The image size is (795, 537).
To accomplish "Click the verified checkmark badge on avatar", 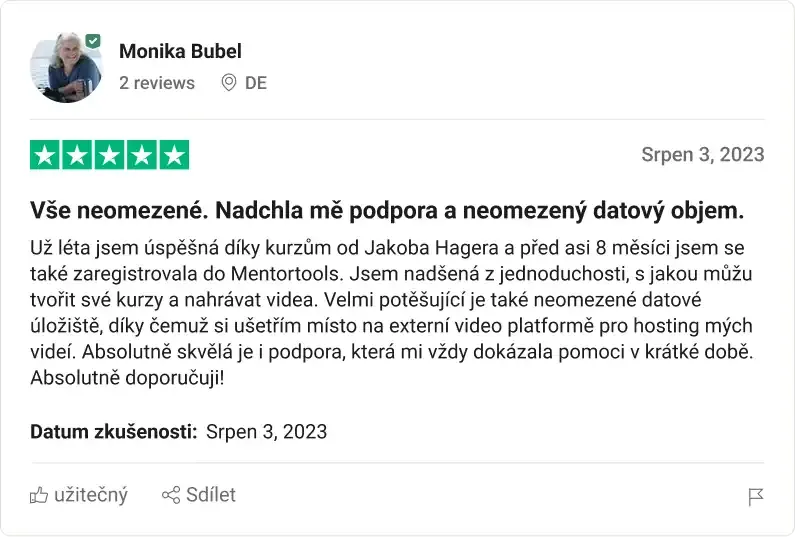I will click(x=93, y=41).
